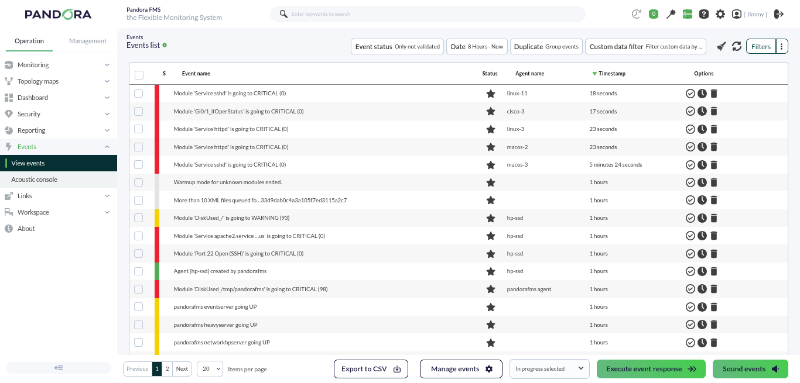Open the vertical dots menu beside Filters

pyautogui.click(x=782, y=46)
